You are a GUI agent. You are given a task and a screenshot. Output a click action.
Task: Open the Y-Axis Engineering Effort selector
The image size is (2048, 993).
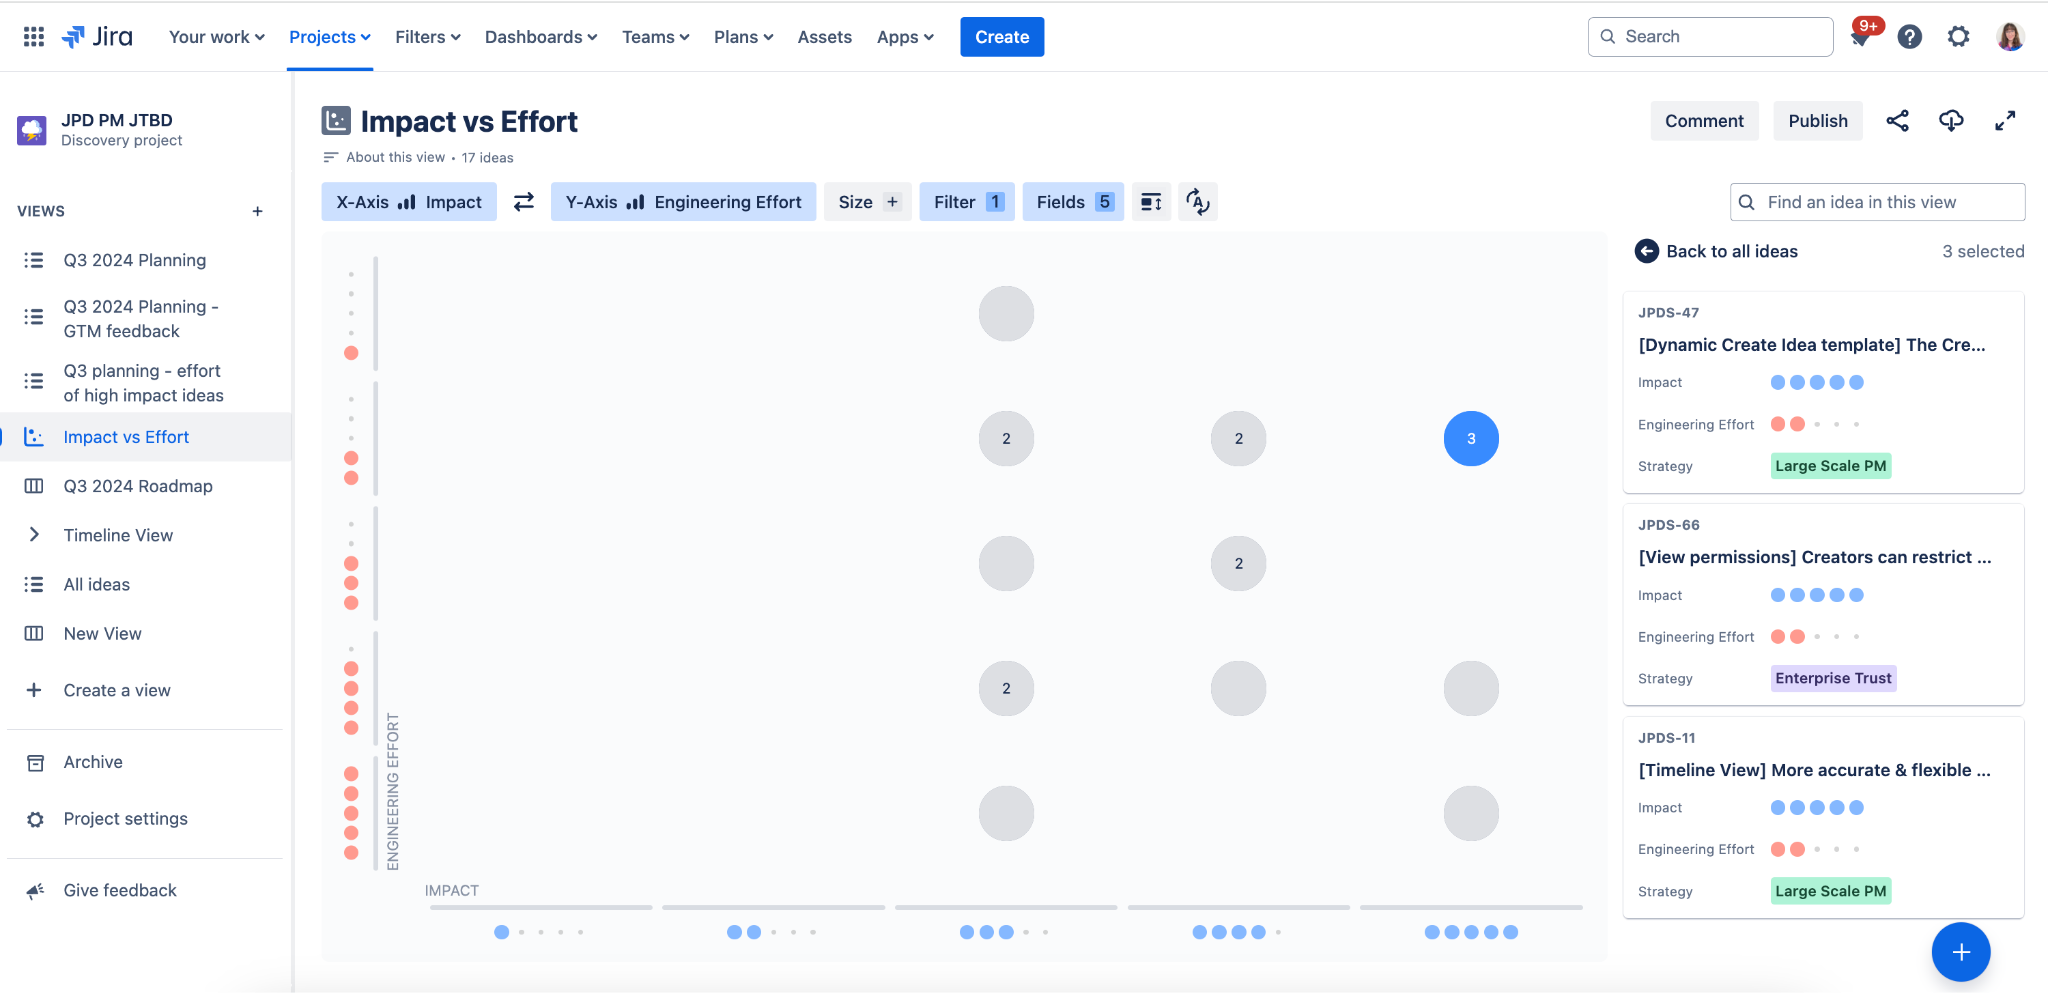(683, 202)
